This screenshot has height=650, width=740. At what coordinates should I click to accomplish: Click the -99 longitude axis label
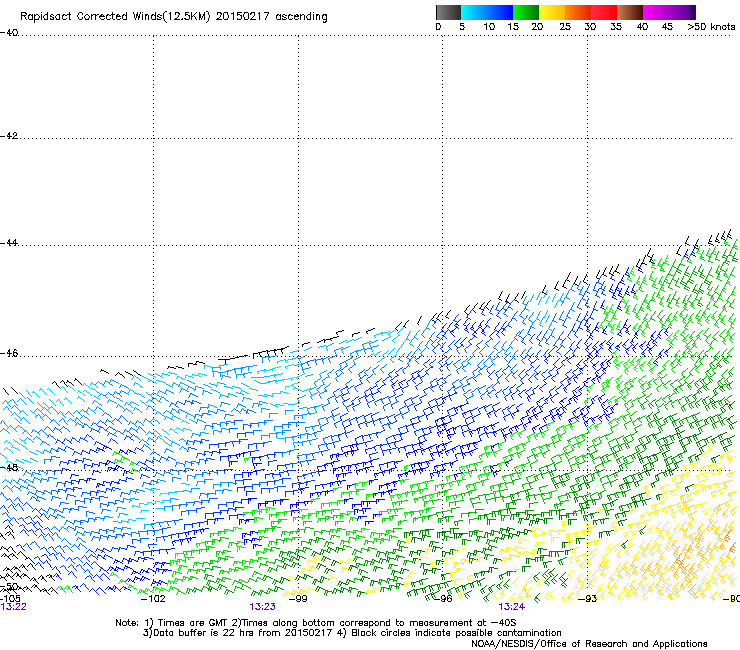pos(298,599)
